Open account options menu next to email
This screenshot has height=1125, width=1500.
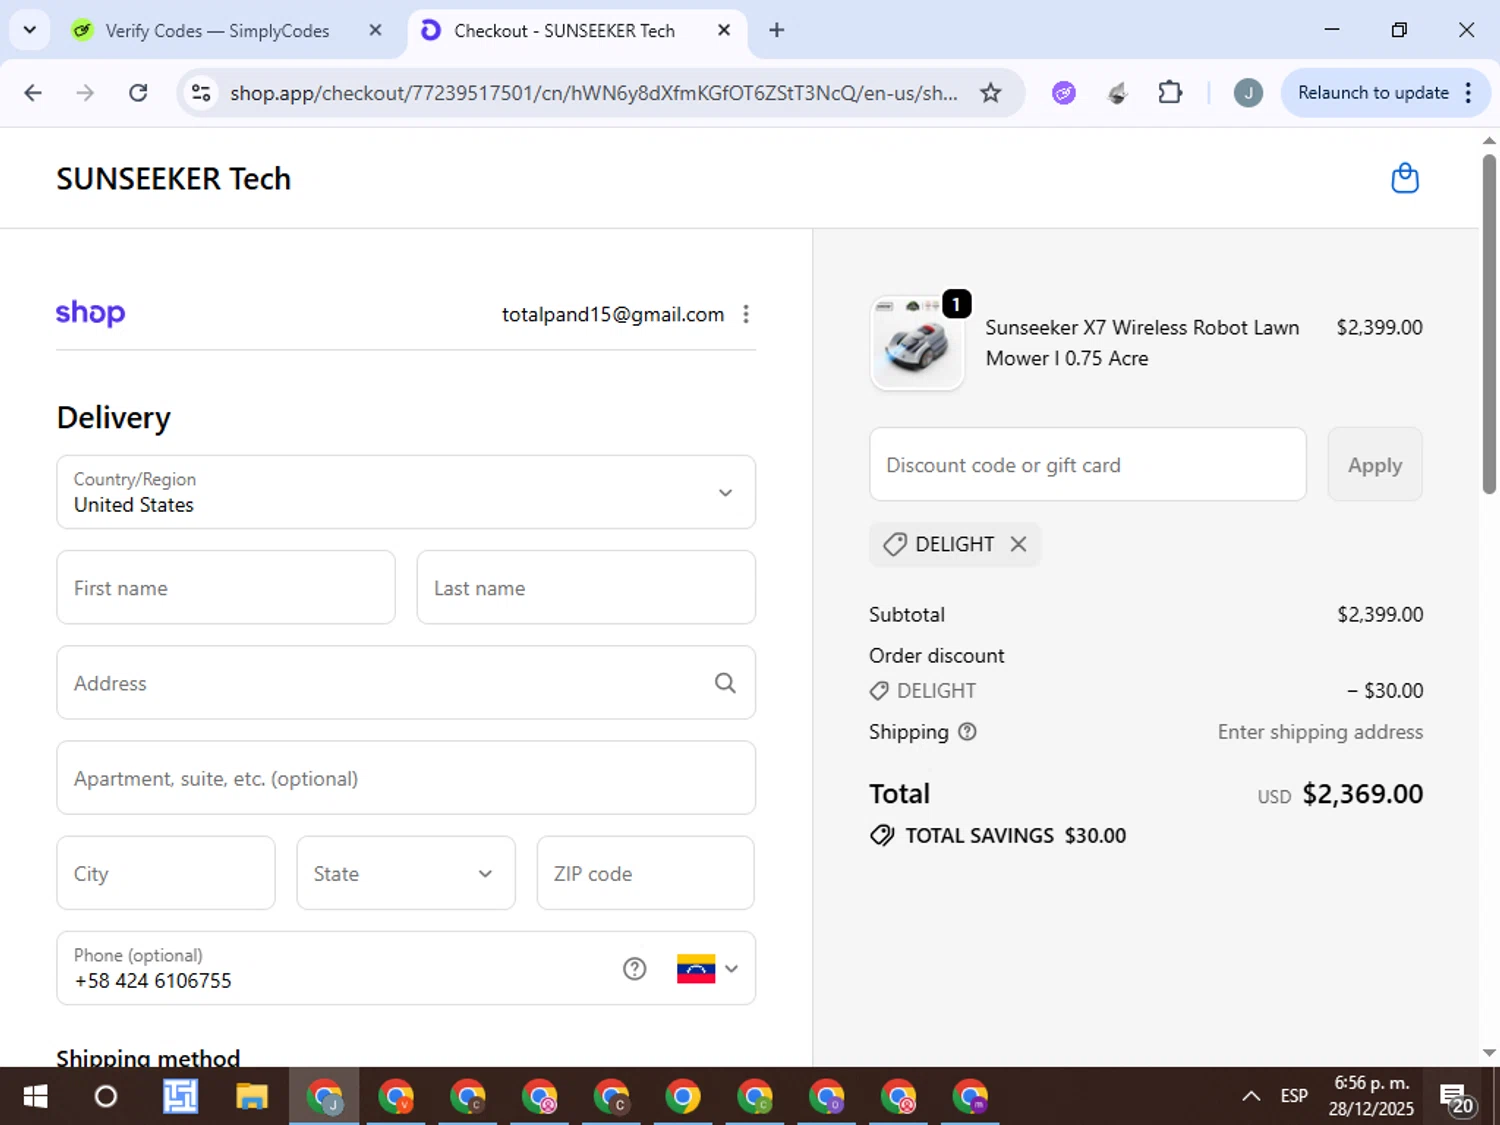tap(746, 314)
